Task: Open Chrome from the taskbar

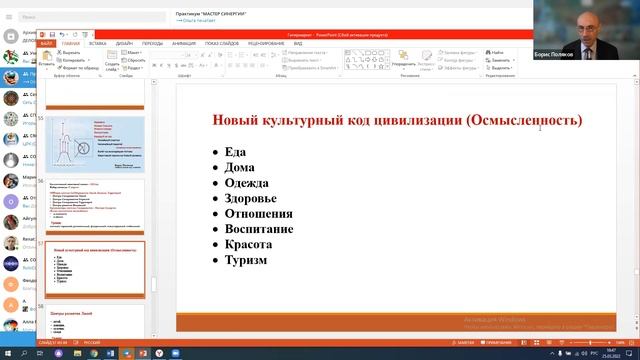Action: coord(94,353)
